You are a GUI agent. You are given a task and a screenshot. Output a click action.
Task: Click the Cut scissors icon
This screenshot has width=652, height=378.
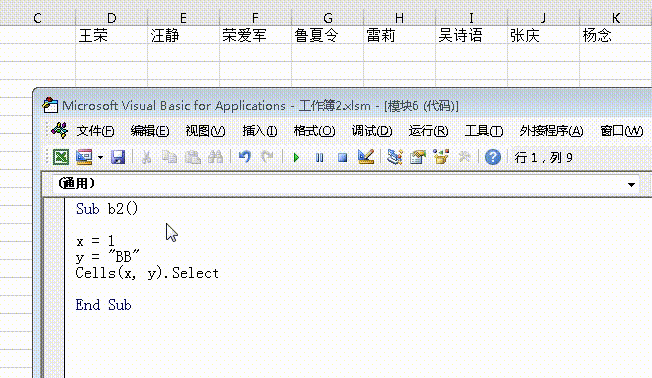point(146,157)
